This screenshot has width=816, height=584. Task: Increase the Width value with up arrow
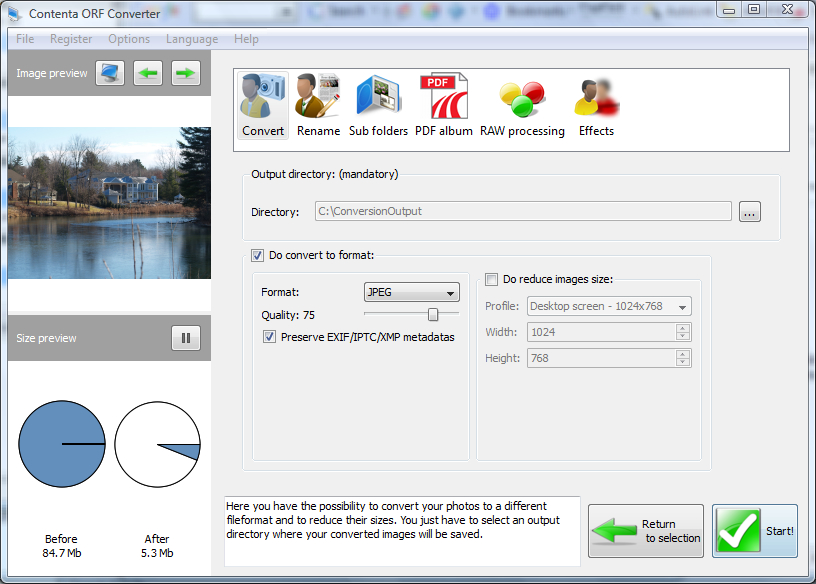click(x=683, y=328)
